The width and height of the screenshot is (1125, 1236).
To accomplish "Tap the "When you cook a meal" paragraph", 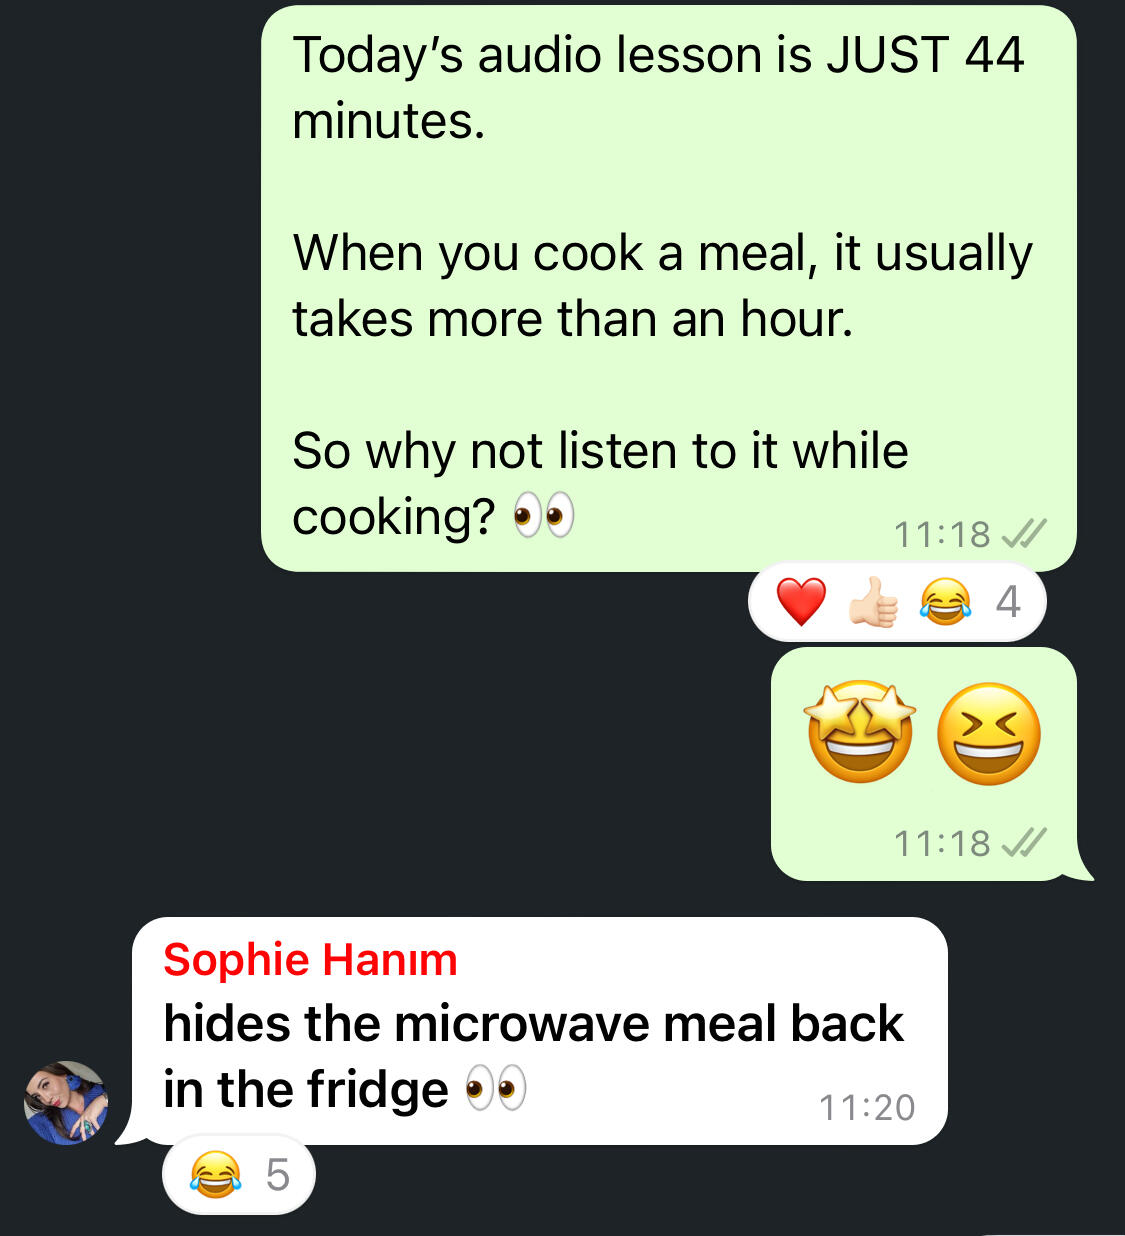I will (662, 286).
